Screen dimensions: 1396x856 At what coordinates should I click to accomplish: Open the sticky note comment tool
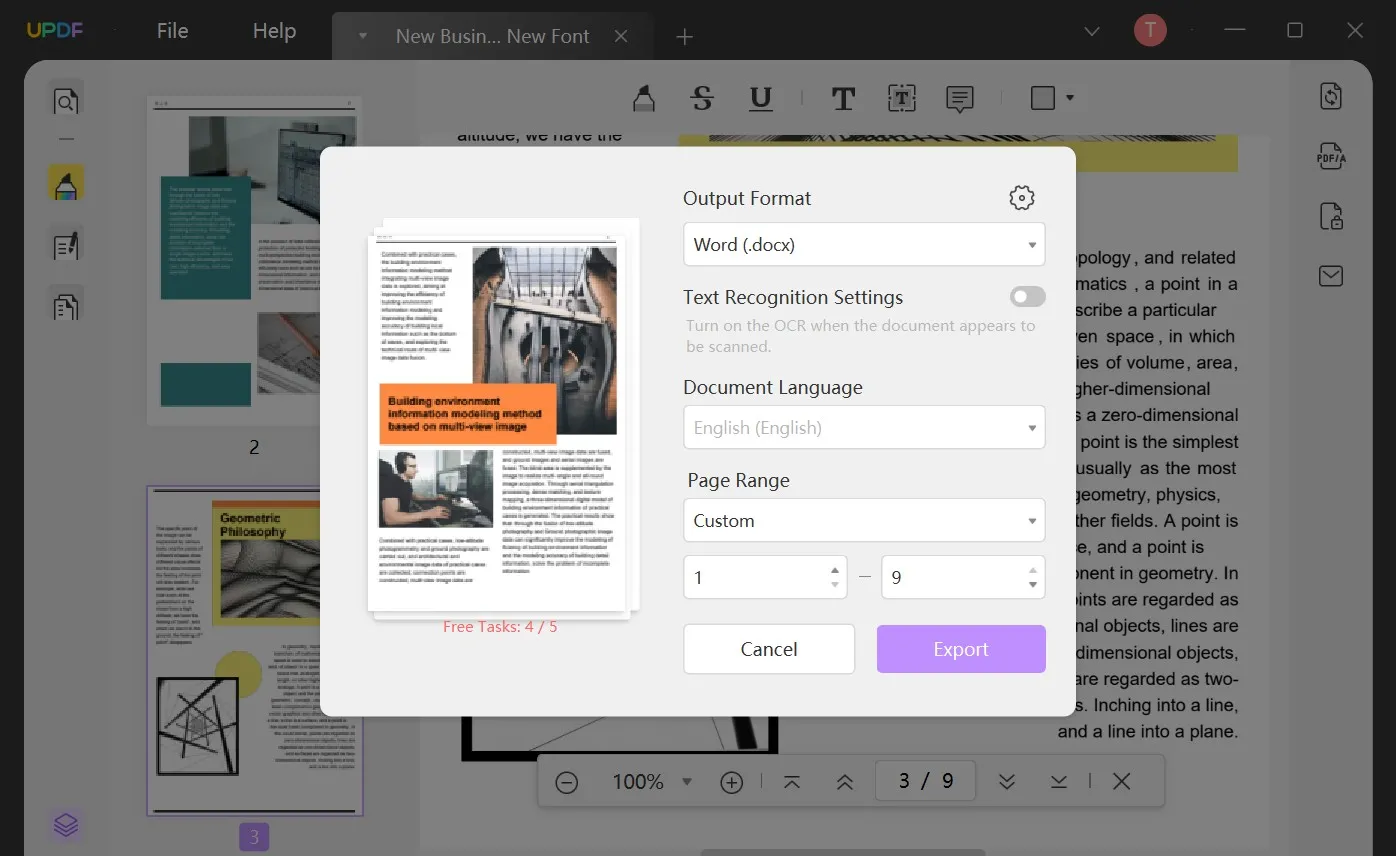[959, 98]
